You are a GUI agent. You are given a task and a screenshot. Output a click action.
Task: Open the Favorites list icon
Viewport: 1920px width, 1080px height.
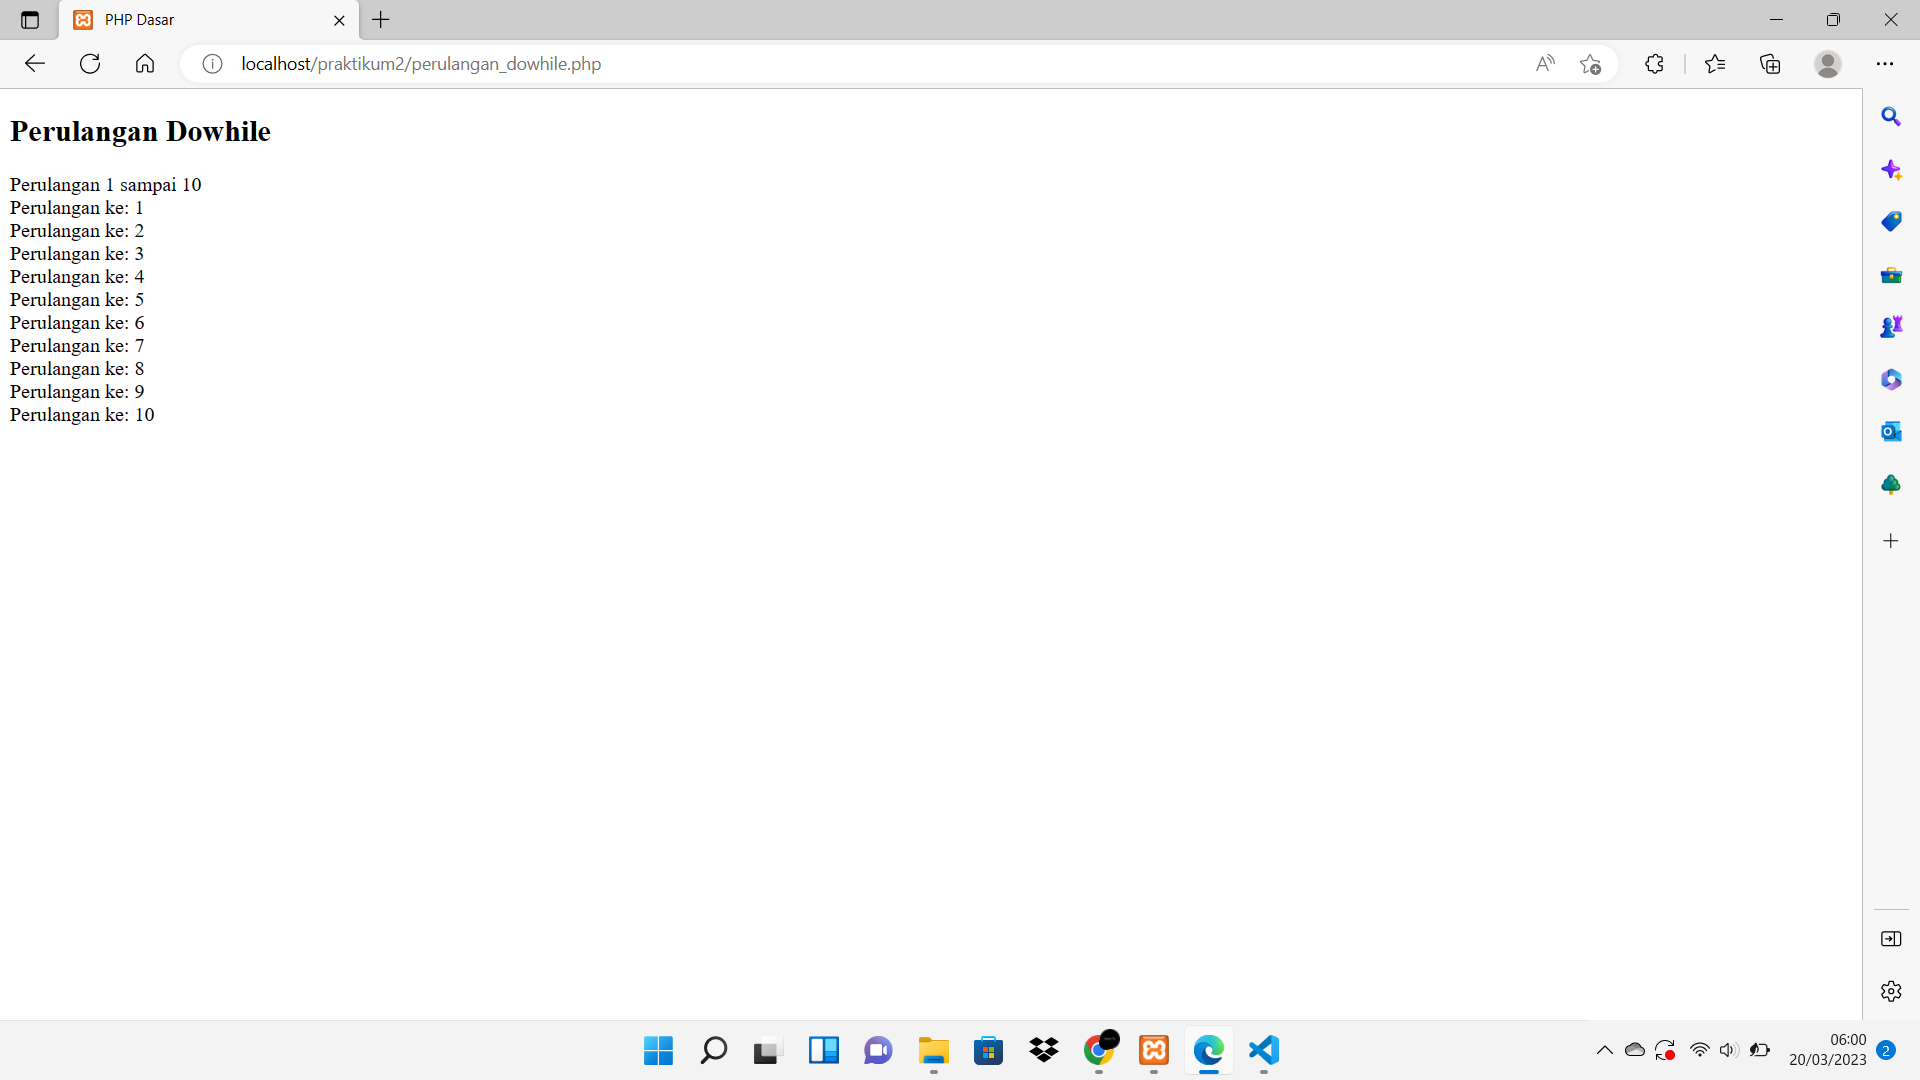click(1715, 64)
